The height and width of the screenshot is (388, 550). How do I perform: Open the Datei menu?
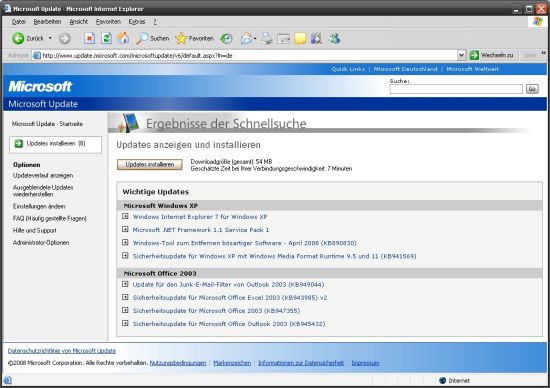point(19,22)
